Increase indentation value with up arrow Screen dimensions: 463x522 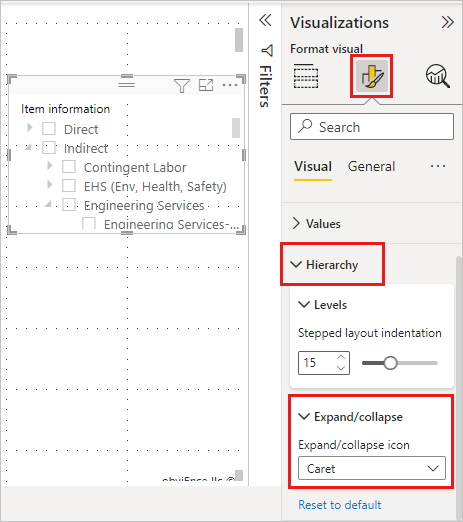(x=341, y=357)
